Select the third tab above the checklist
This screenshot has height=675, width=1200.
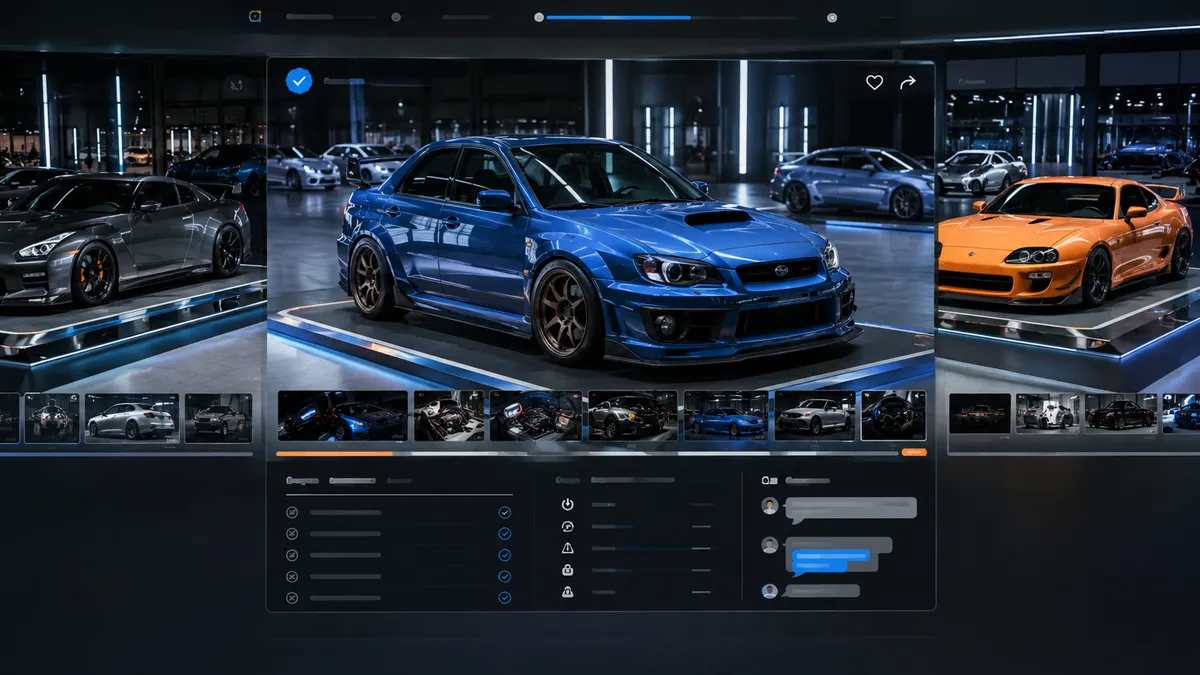pyautogui.click(x=399, y=481)
